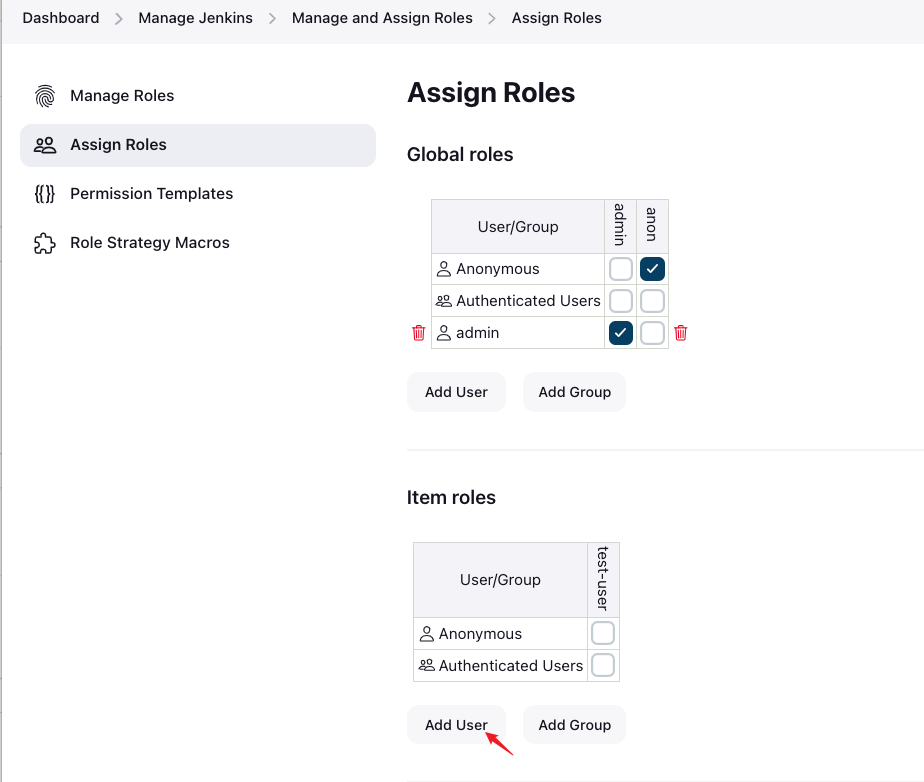Select Assign Roles in the sidebar
This screenshot has width=924, height=782.
coord(198,145)
